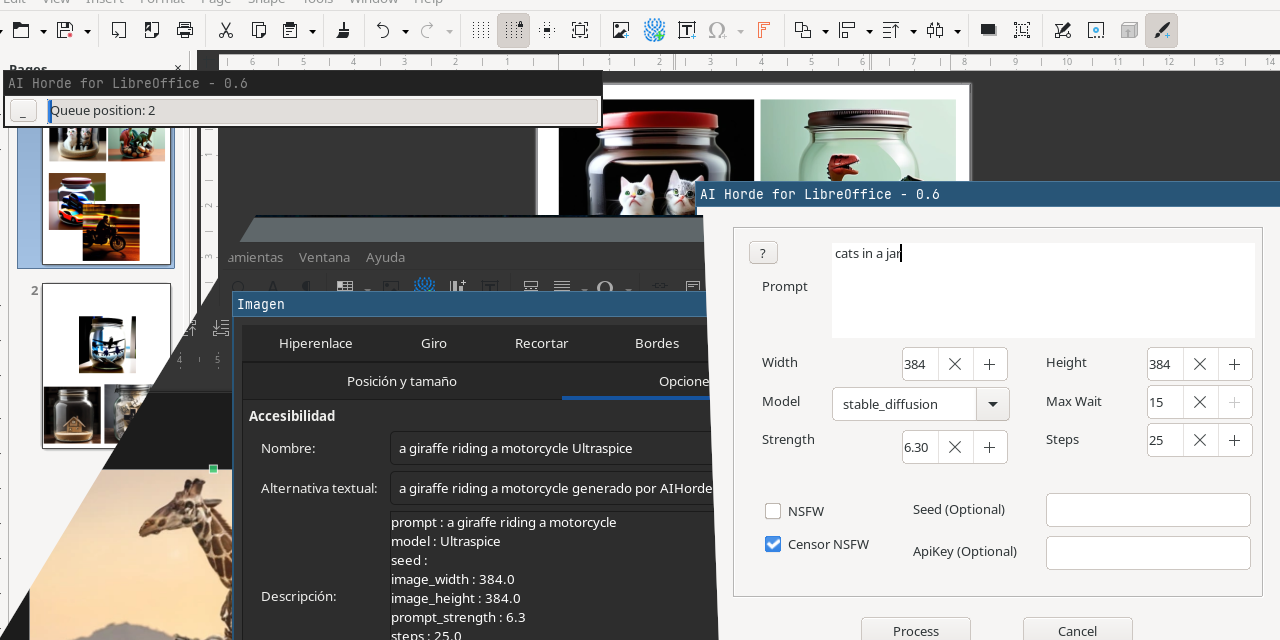The width and height of the screenshot is (1280, 640).
Task: Increase Width with the plus stepper
Action: click(989, 364)
